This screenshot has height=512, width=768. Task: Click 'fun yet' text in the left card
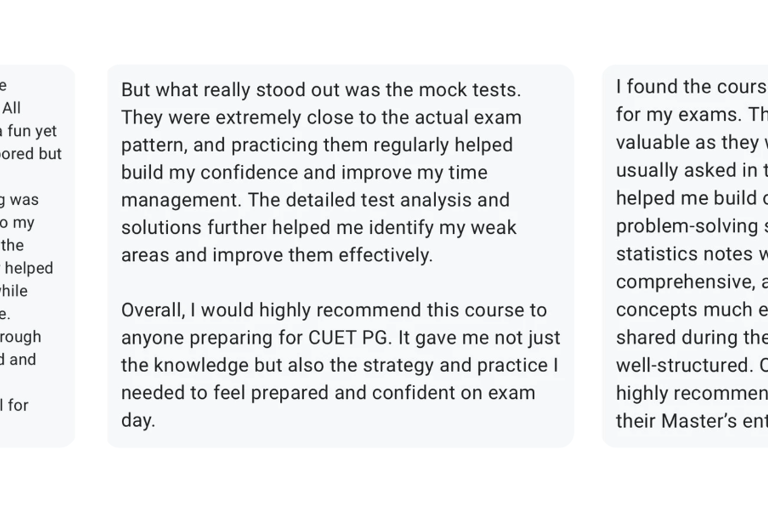tap(32, 131)
